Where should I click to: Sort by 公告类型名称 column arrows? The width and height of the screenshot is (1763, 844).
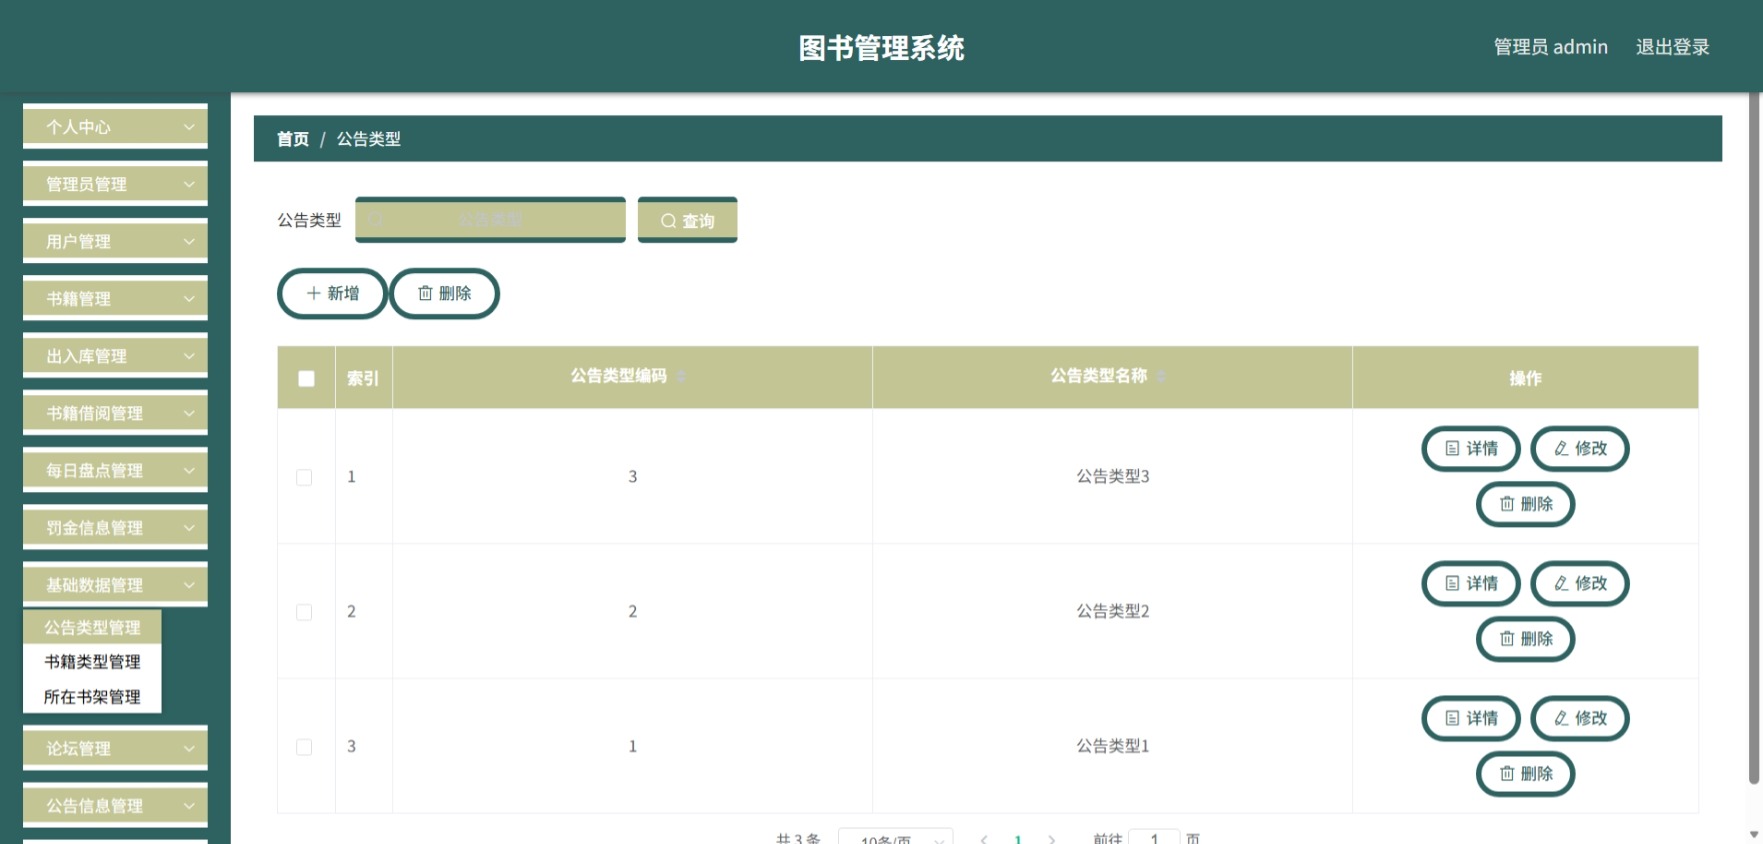point(1161,376)
